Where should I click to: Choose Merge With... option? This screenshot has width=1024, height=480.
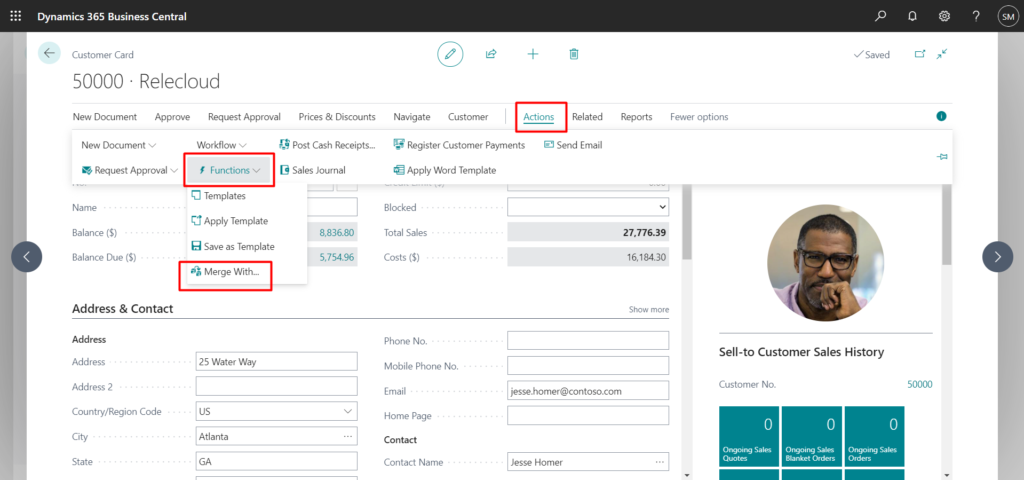coord(225,272)
